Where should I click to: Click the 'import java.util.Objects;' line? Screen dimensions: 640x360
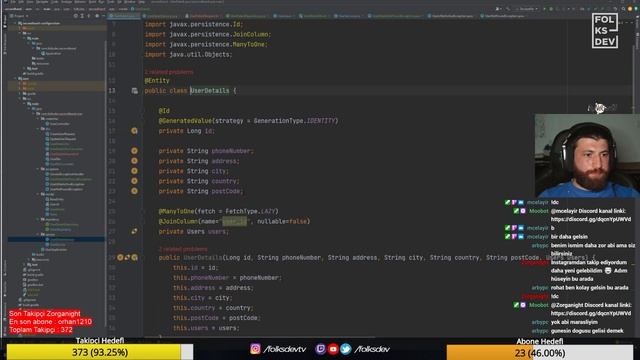click(x=188, y=54)
